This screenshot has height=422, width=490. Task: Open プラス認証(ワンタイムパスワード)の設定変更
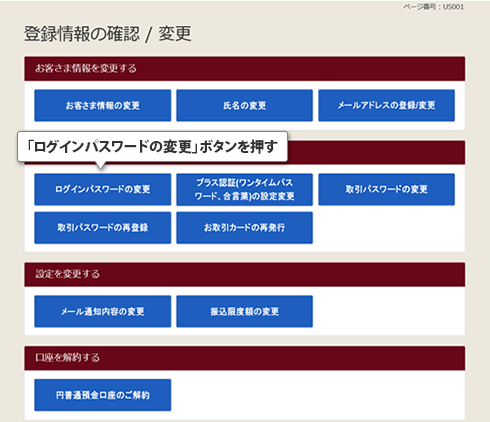click(244, 189)
